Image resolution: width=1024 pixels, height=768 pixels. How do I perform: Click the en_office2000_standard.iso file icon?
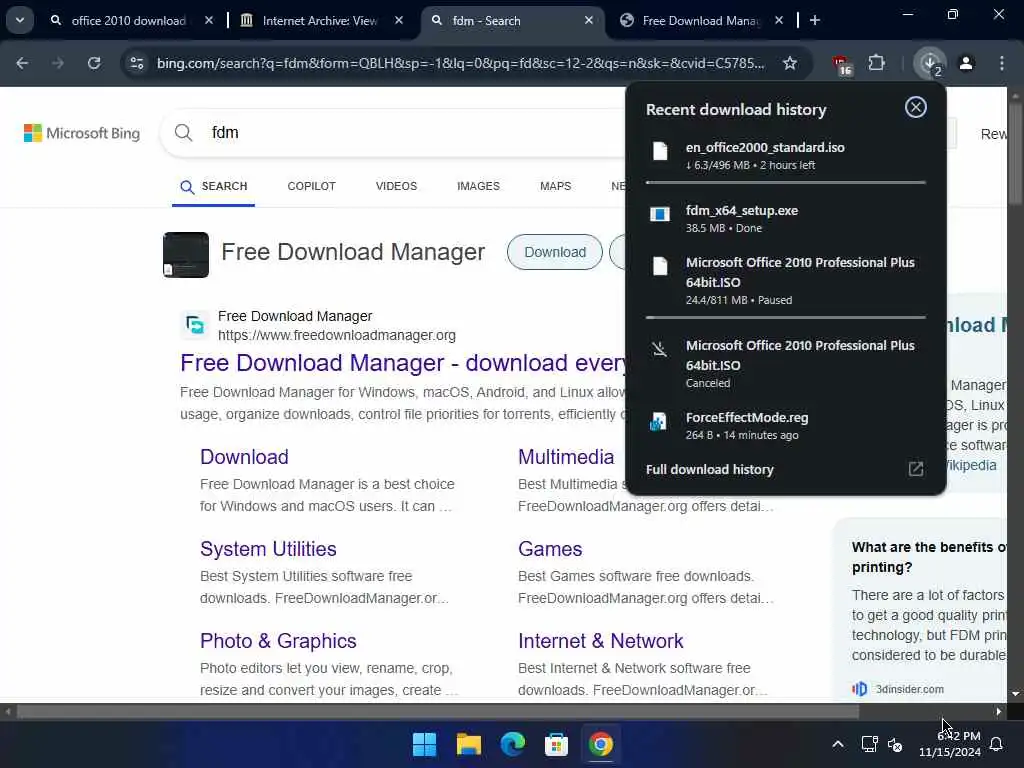pos(660,152)
